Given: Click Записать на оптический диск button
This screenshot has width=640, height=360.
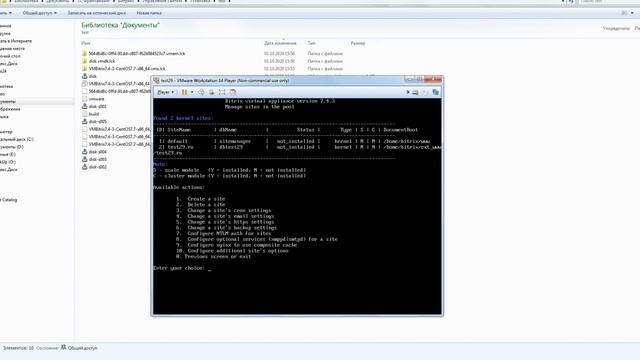Looking at the screenshot, I should coord(97,13).
